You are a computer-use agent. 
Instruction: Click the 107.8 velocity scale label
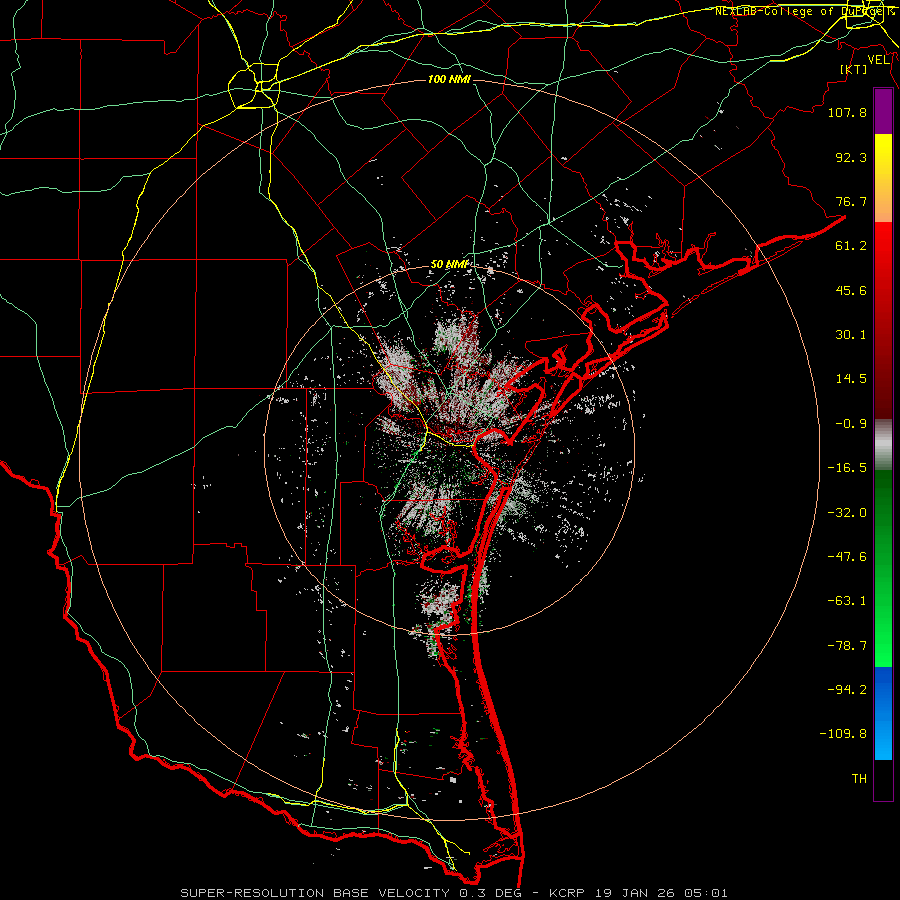tap(847, 112)
